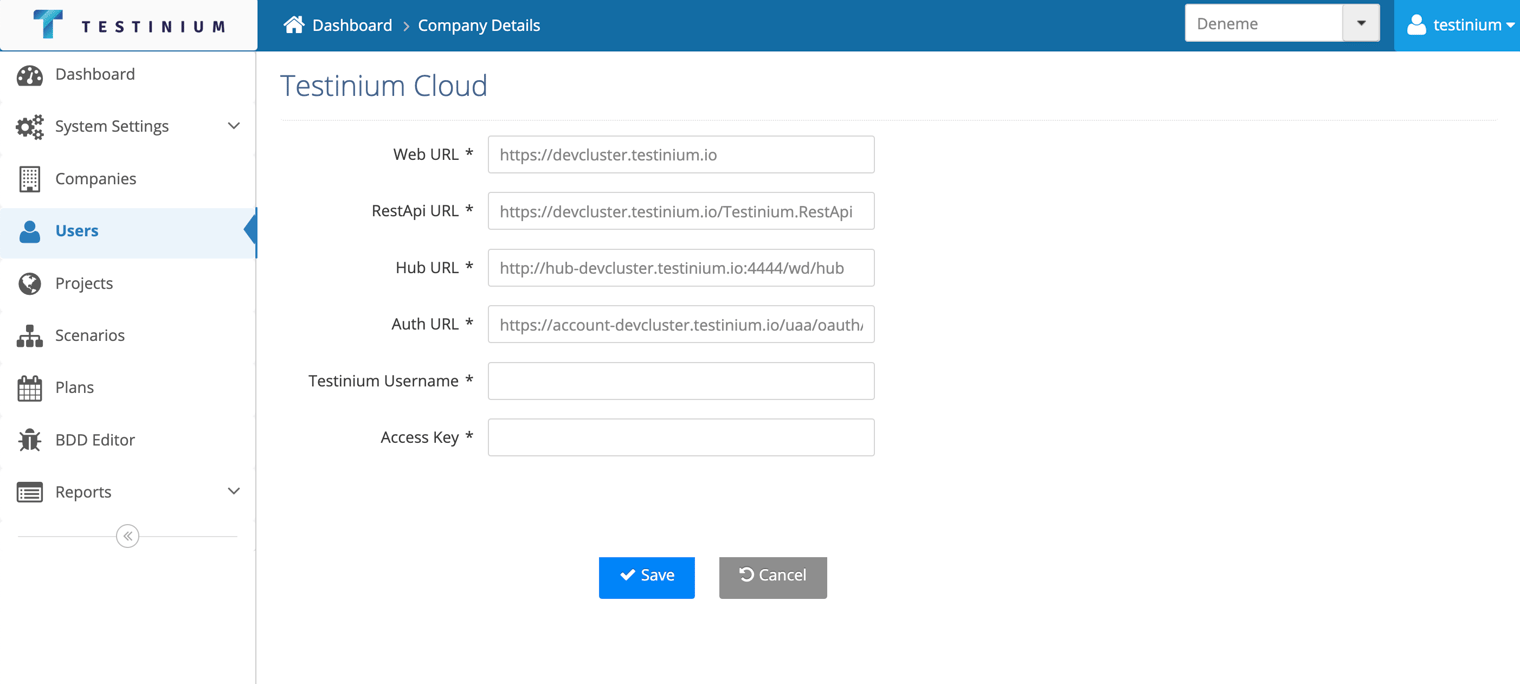
Task: Click the Access Key input
Action: [681, 437]
